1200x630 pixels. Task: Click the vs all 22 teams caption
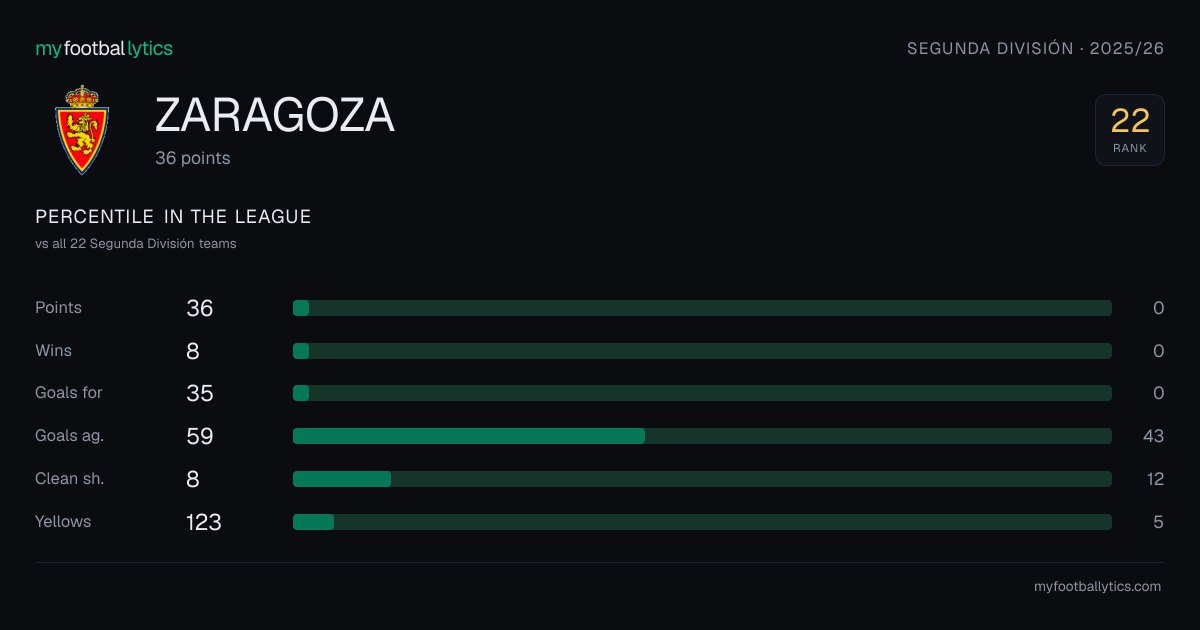[x=136, y=244]
